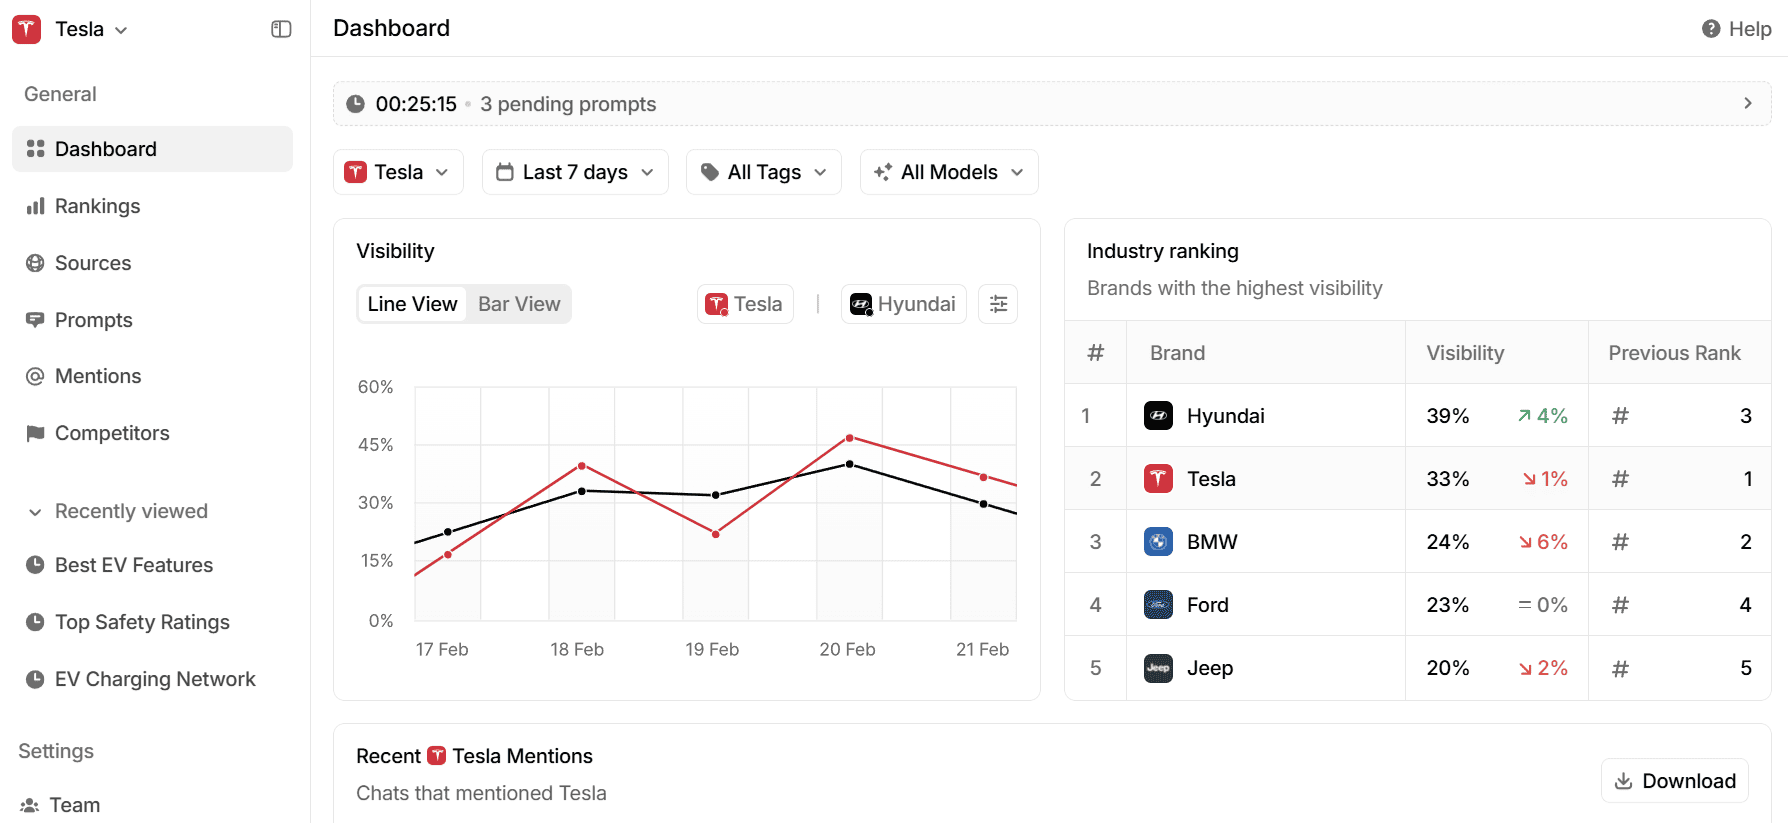The image size is (1788, 823).
Task: Open the Tesla brand filter dropdown
Action: click(398, 172)
